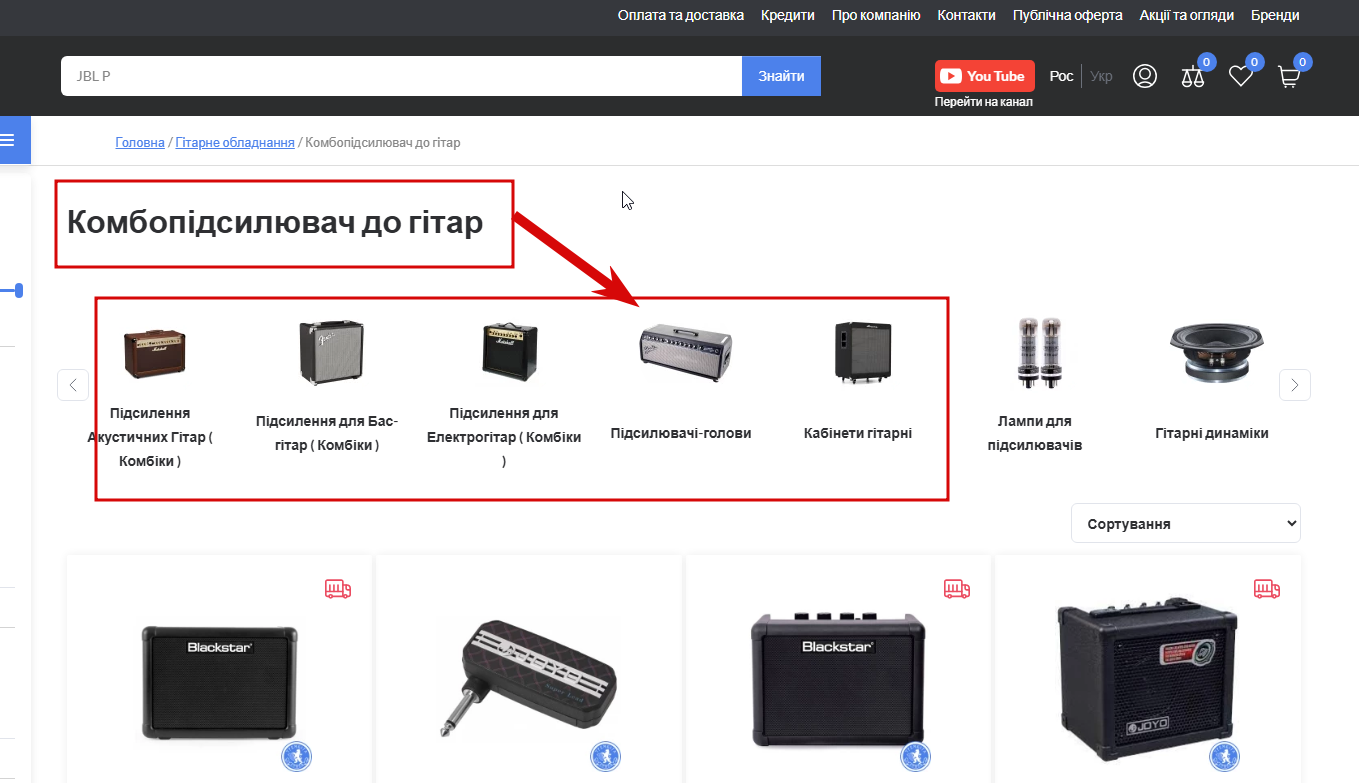This screenshot has width=1359, height=783.
Task: Open the blue hamburger sidebar menu
Action: (9, 140)
